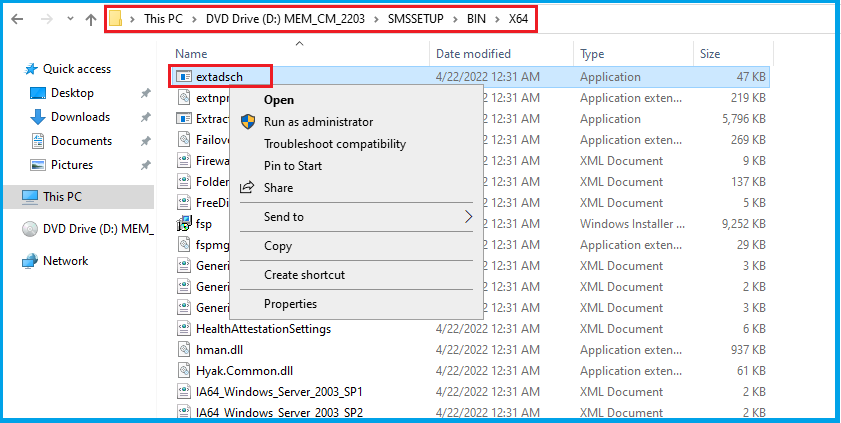Select the HealthAttestationSettings file
Viewport: 841px width, 423px height.
(263, 328)
